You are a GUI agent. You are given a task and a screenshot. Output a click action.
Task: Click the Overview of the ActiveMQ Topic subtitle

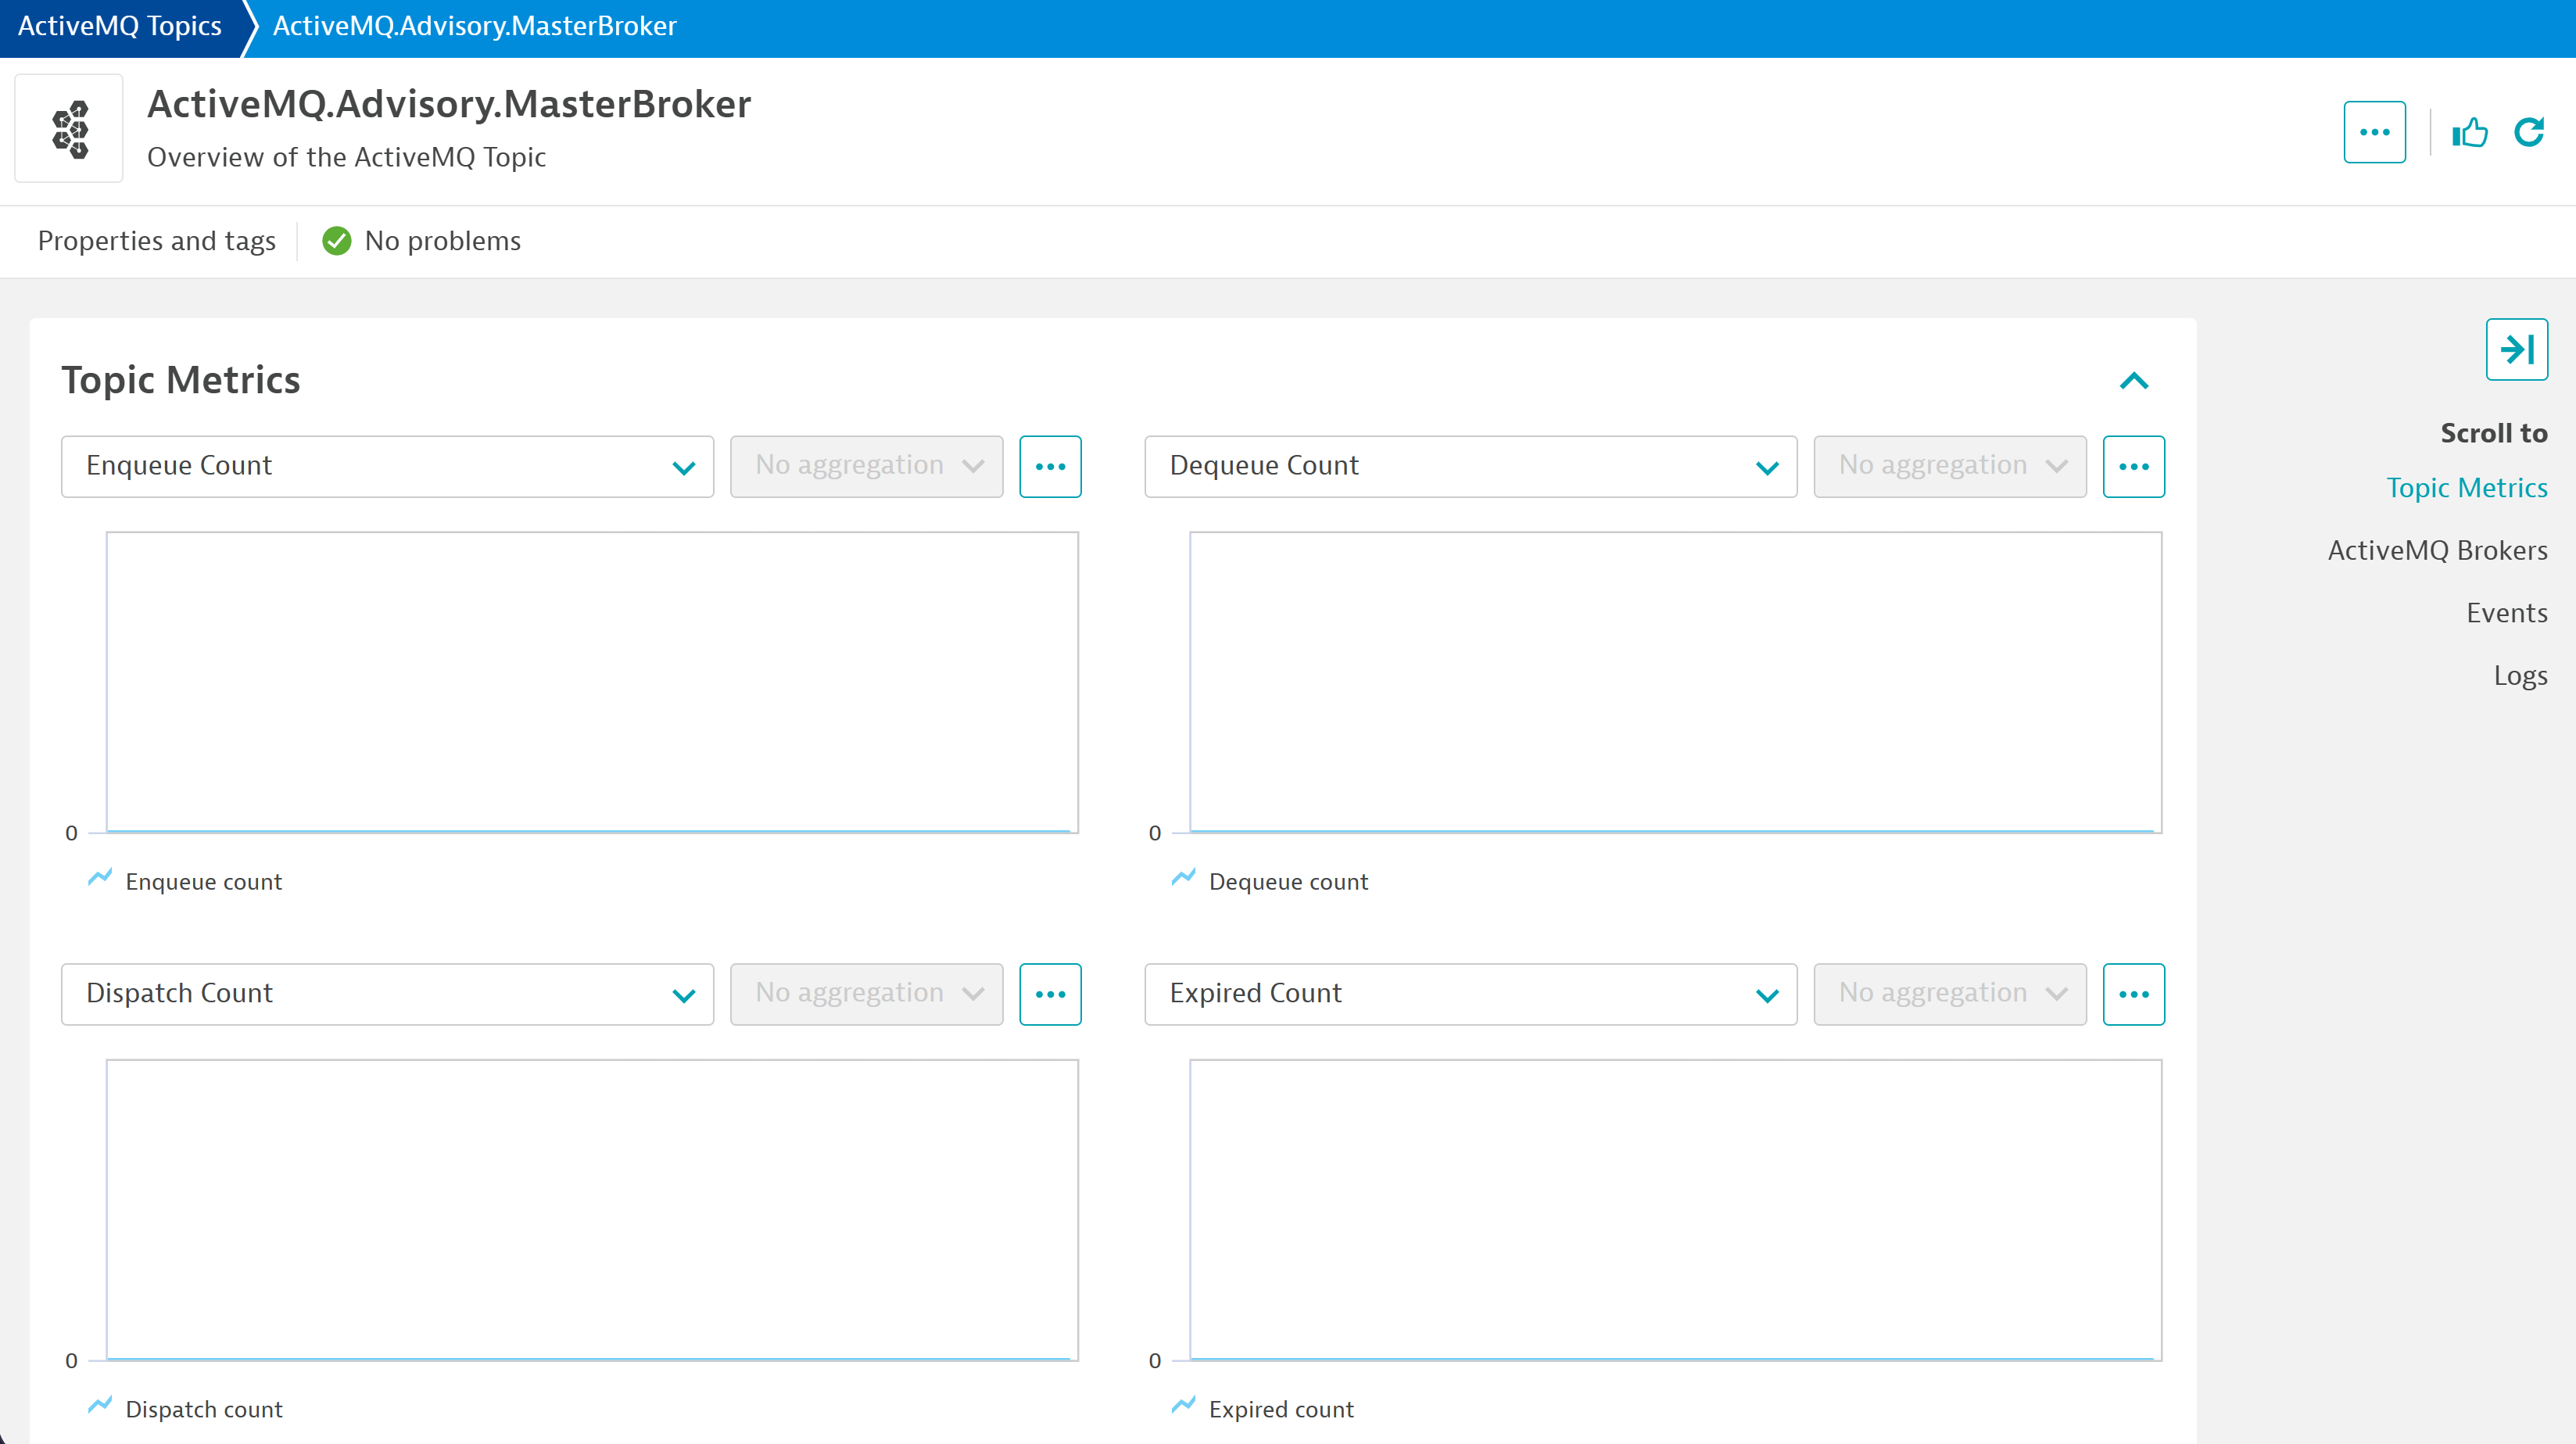(x=346, y=158)
